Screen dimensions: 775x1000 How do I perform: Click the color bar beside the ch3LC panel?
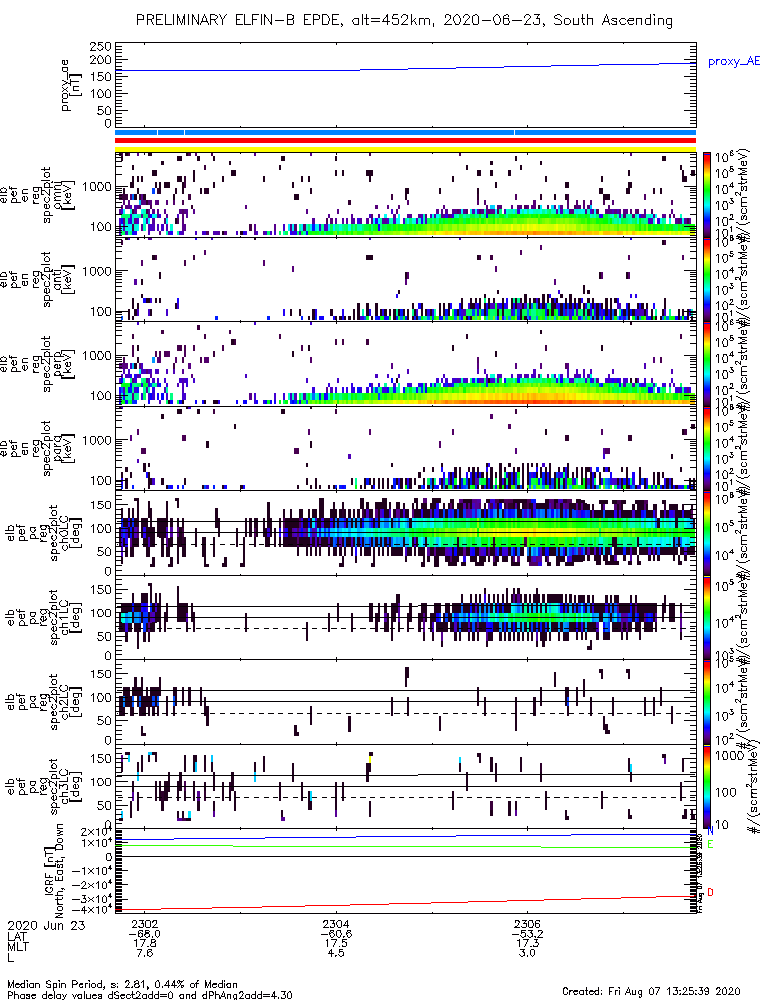tap(707, 786)
